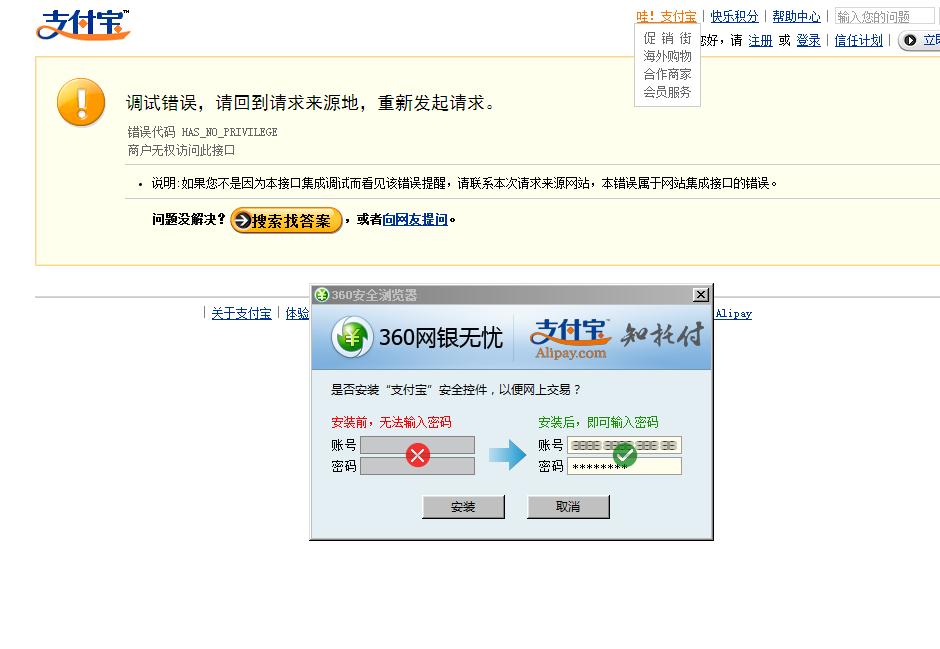Click the blue arrow between before and after
This screenshot has height=649, width=940.
[507, 455]
